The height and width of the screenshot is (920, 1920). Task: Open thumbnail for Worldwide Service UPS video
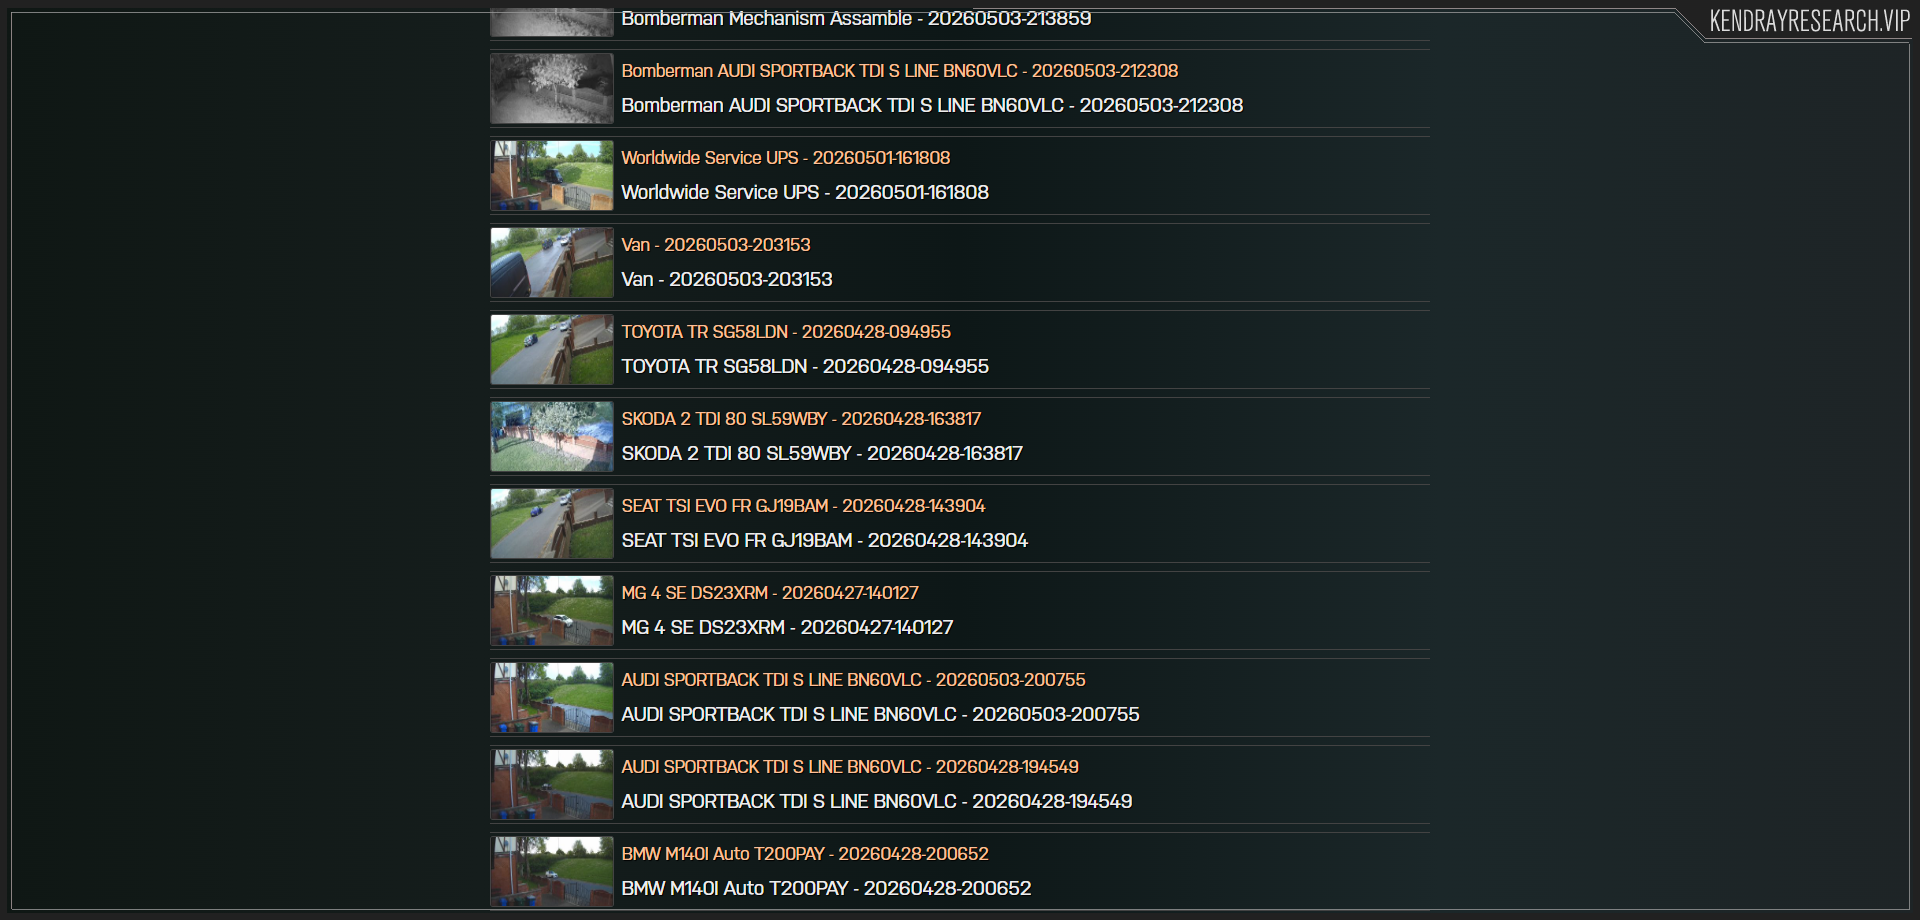click(552, 176)
